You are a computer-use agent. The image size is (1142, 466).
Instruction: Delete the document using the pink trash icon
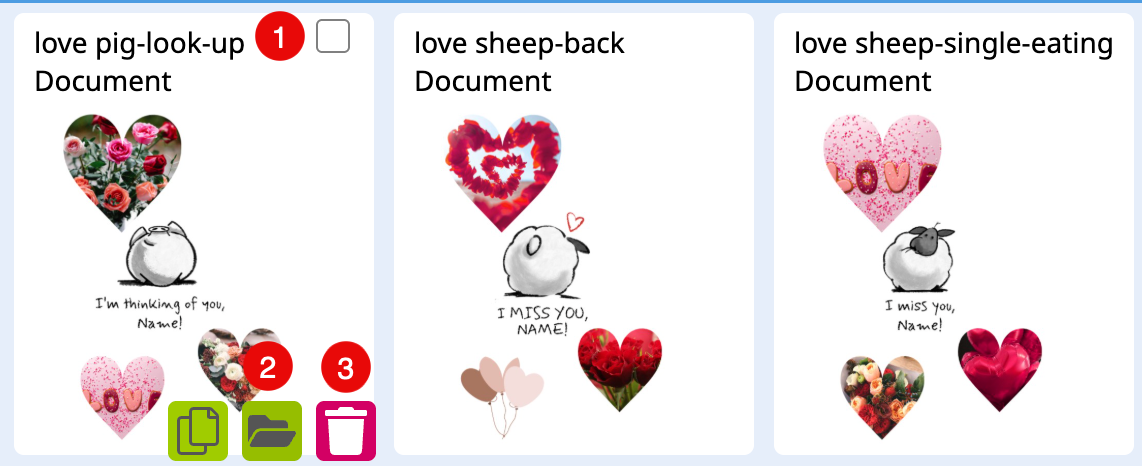[346, 430]
